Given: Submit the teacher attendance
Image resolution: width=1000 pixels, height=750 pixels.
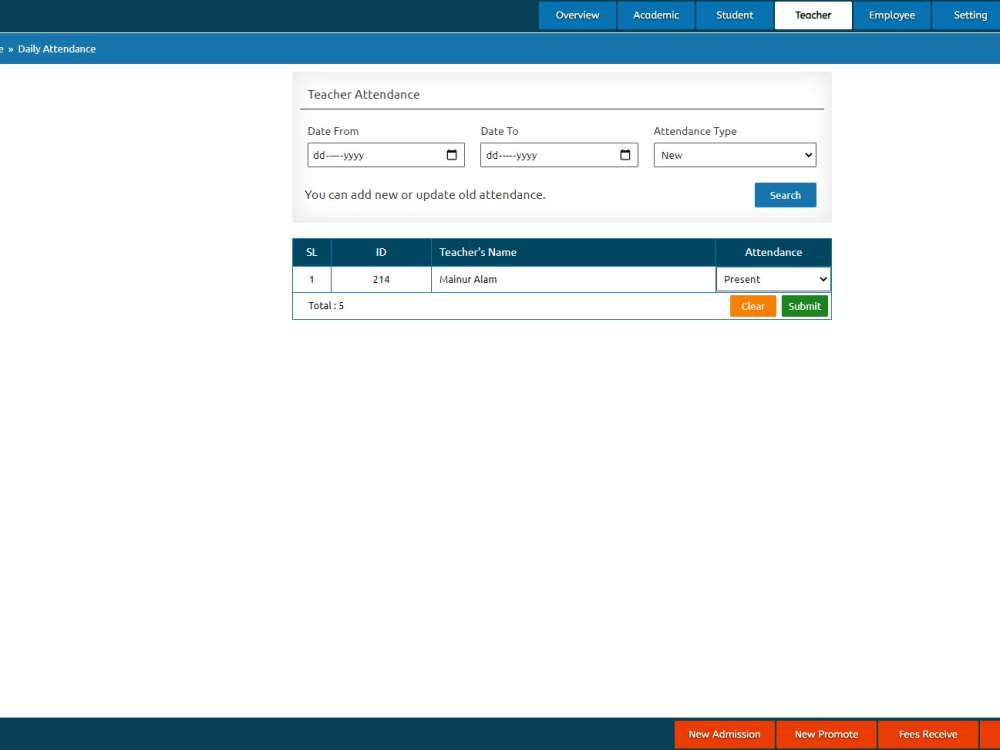Looking at the screenshot, I should point(804,306).
